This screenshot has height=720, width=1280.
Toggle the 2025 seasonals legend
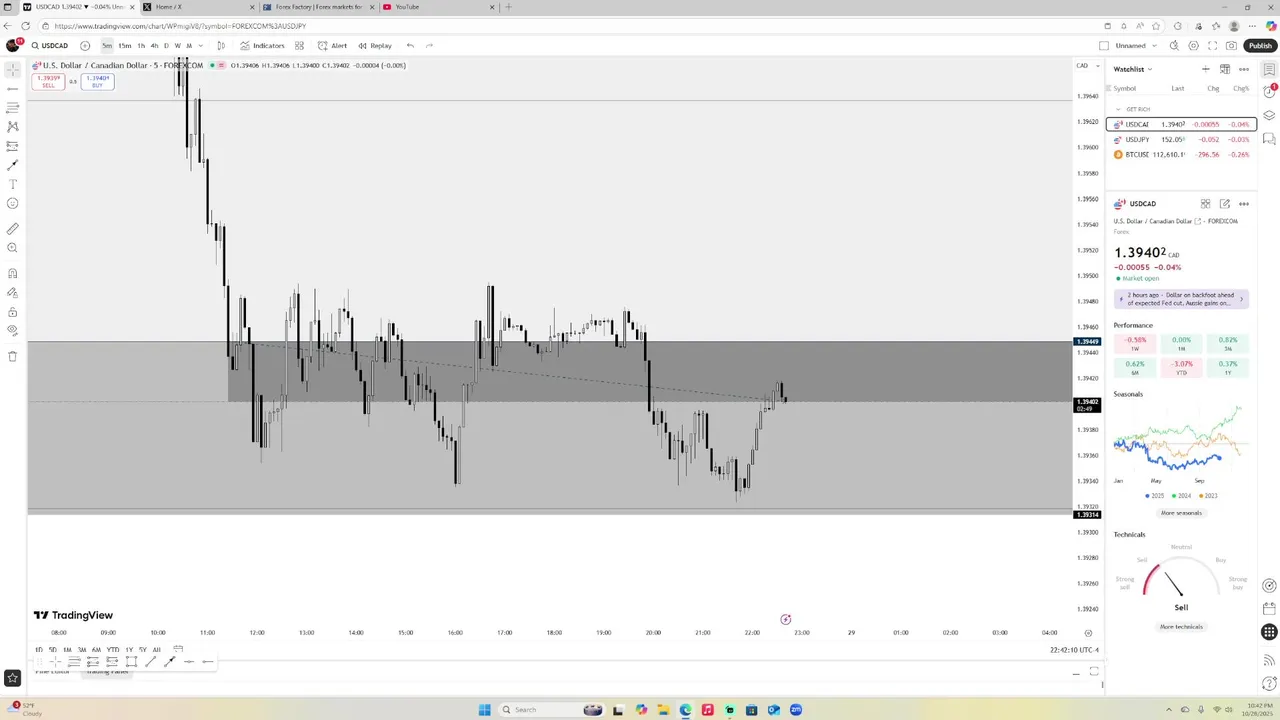click(x=1155, y=495)
